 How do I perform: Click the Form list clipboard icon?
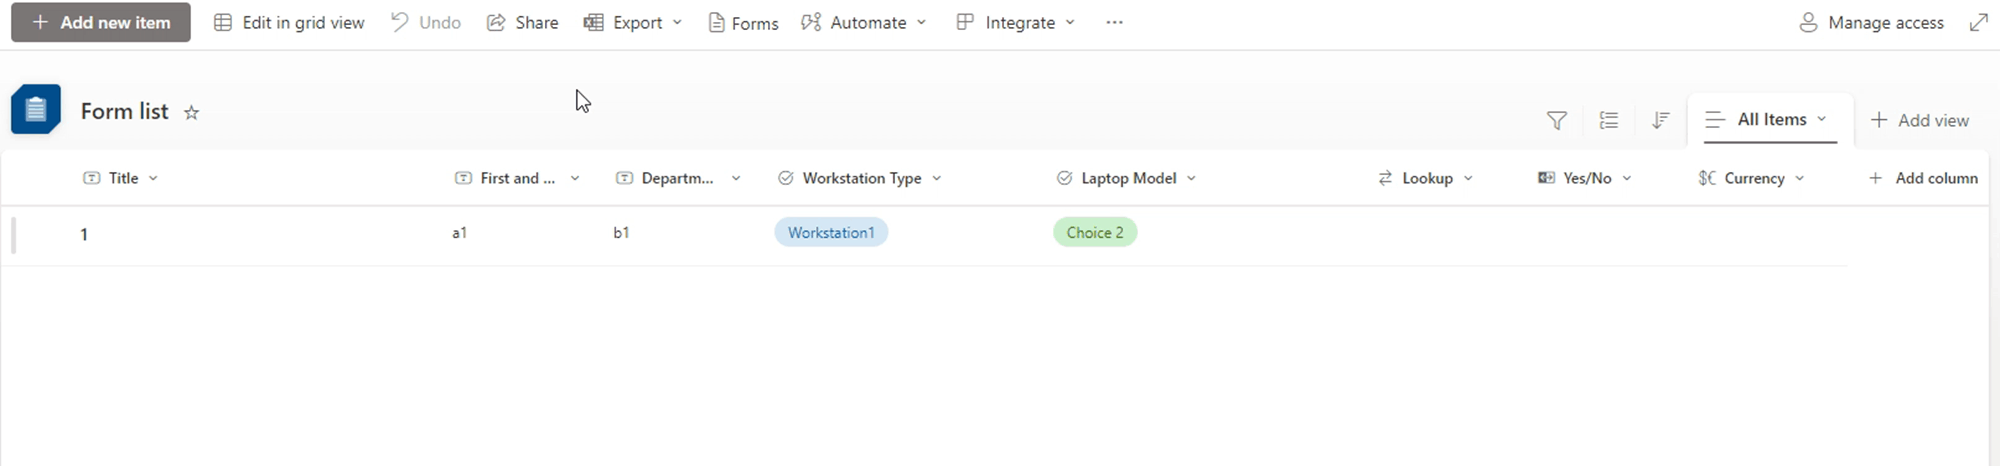(36, 110)
